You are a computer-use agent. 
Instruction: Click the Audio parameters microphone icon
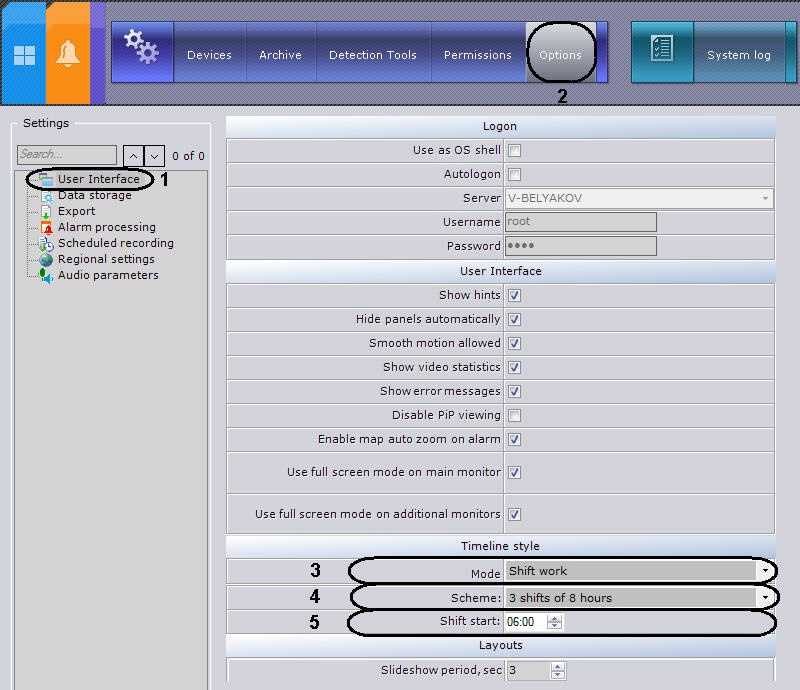pos(46,276)
